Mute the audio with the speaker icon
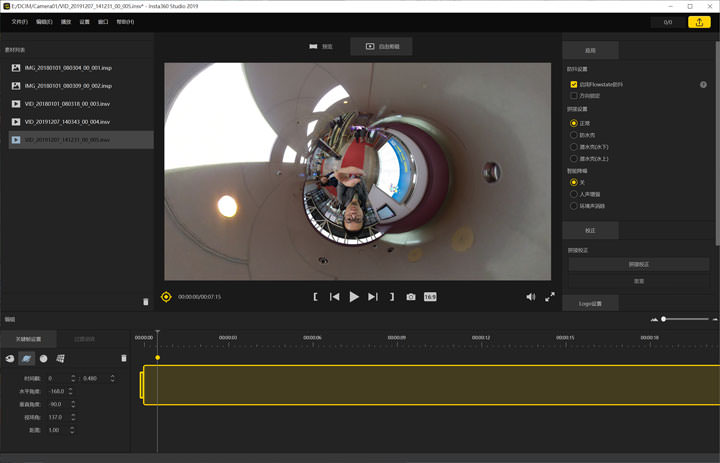This screenshot has width=720, height=463. tap(531, 297)
